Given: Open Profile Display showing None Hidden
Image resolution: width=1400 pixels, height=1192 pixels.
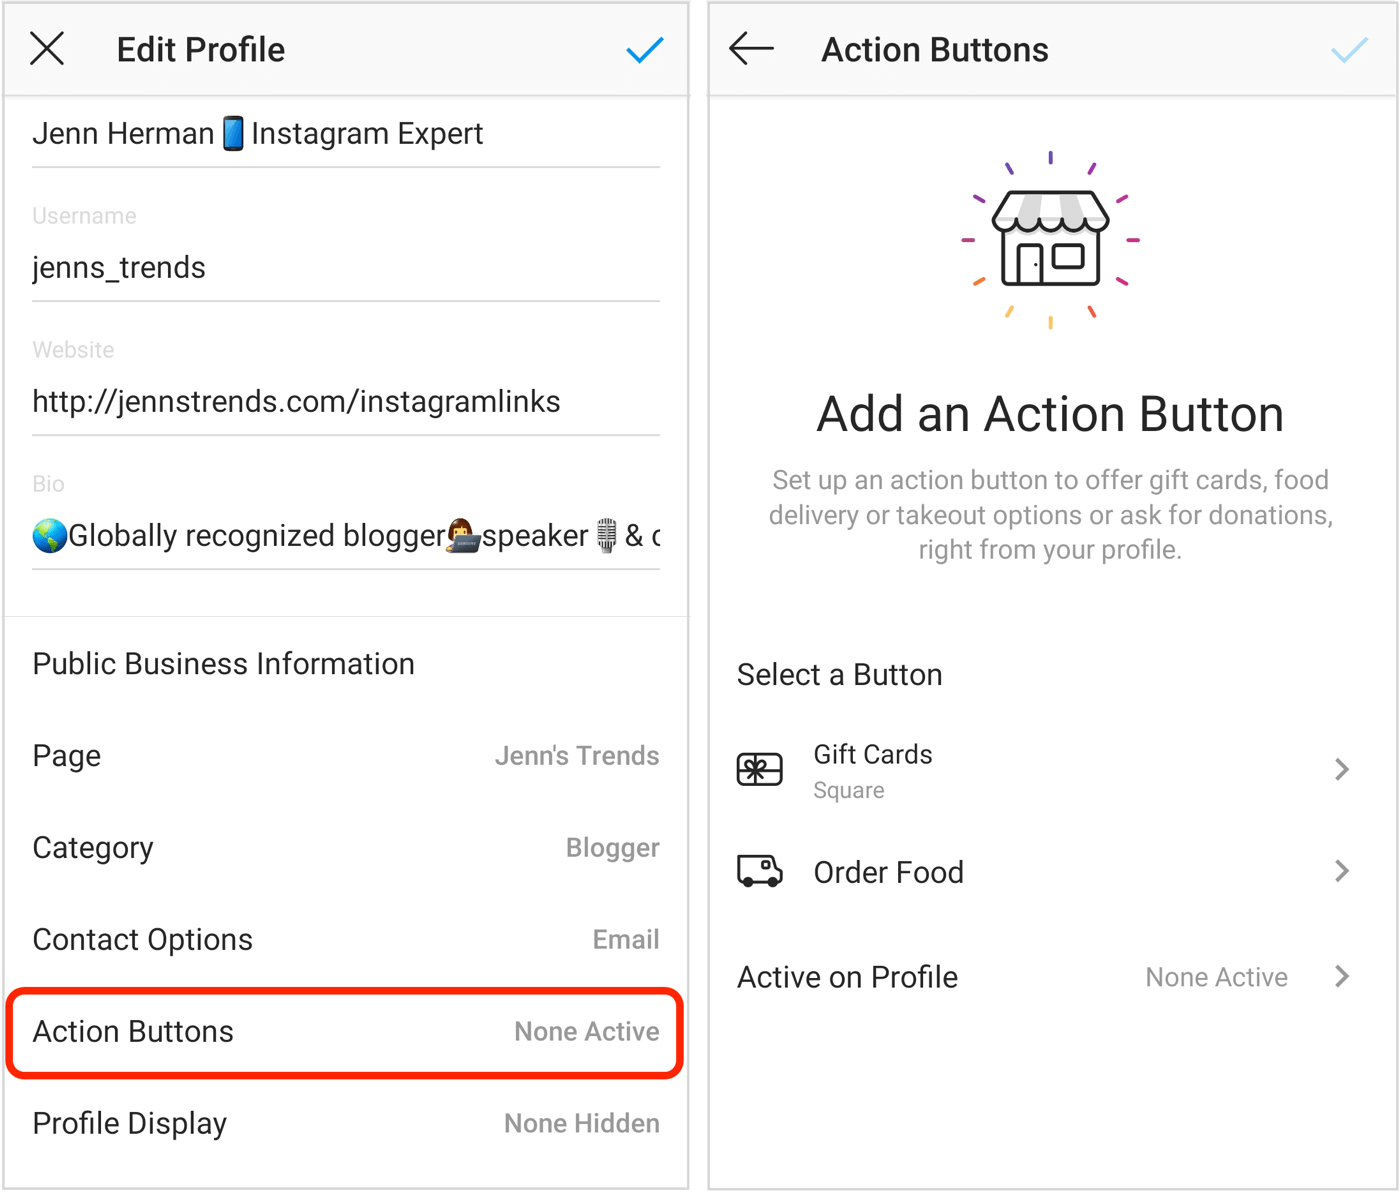Looking at the screenshot, I should pos(345,1122).
